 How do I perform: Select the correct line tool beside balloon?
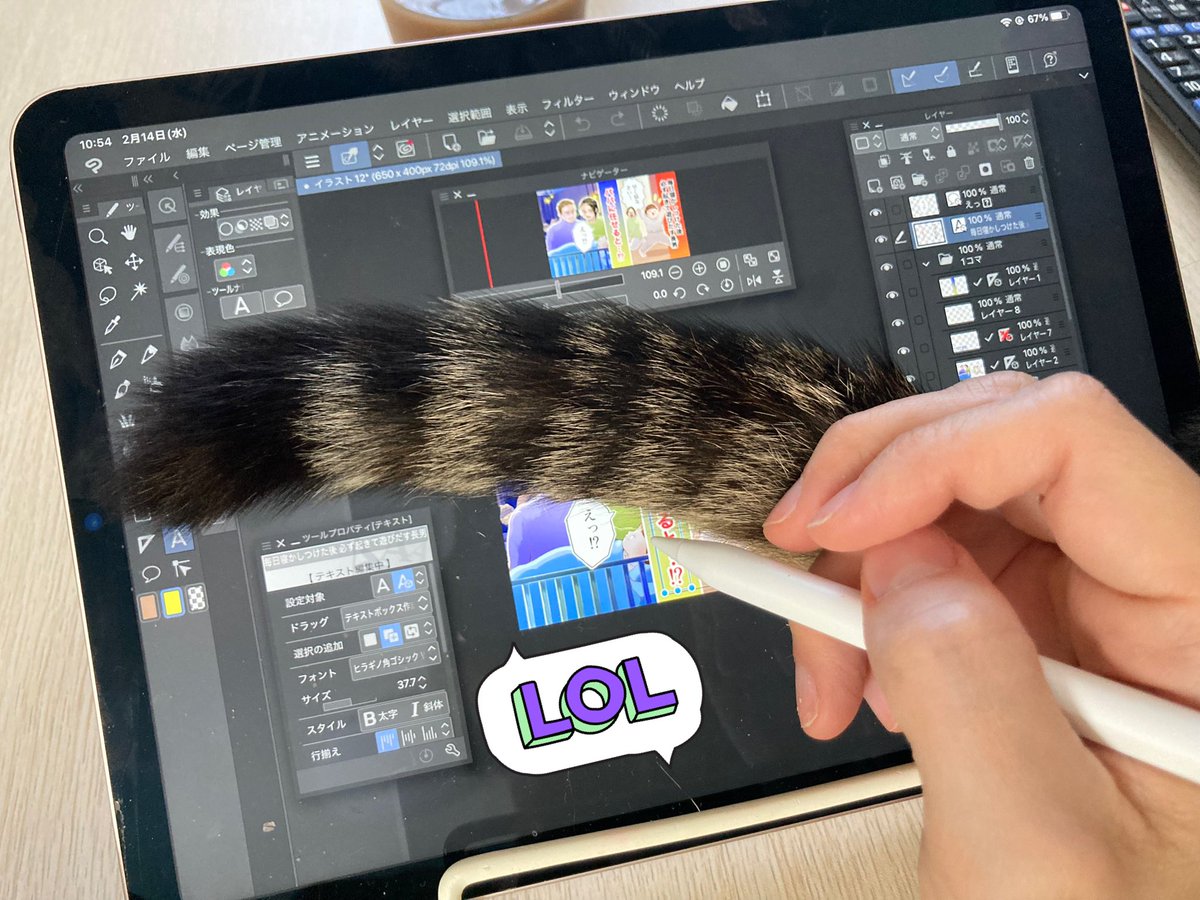pyautogui.click(x=181, y=569)
